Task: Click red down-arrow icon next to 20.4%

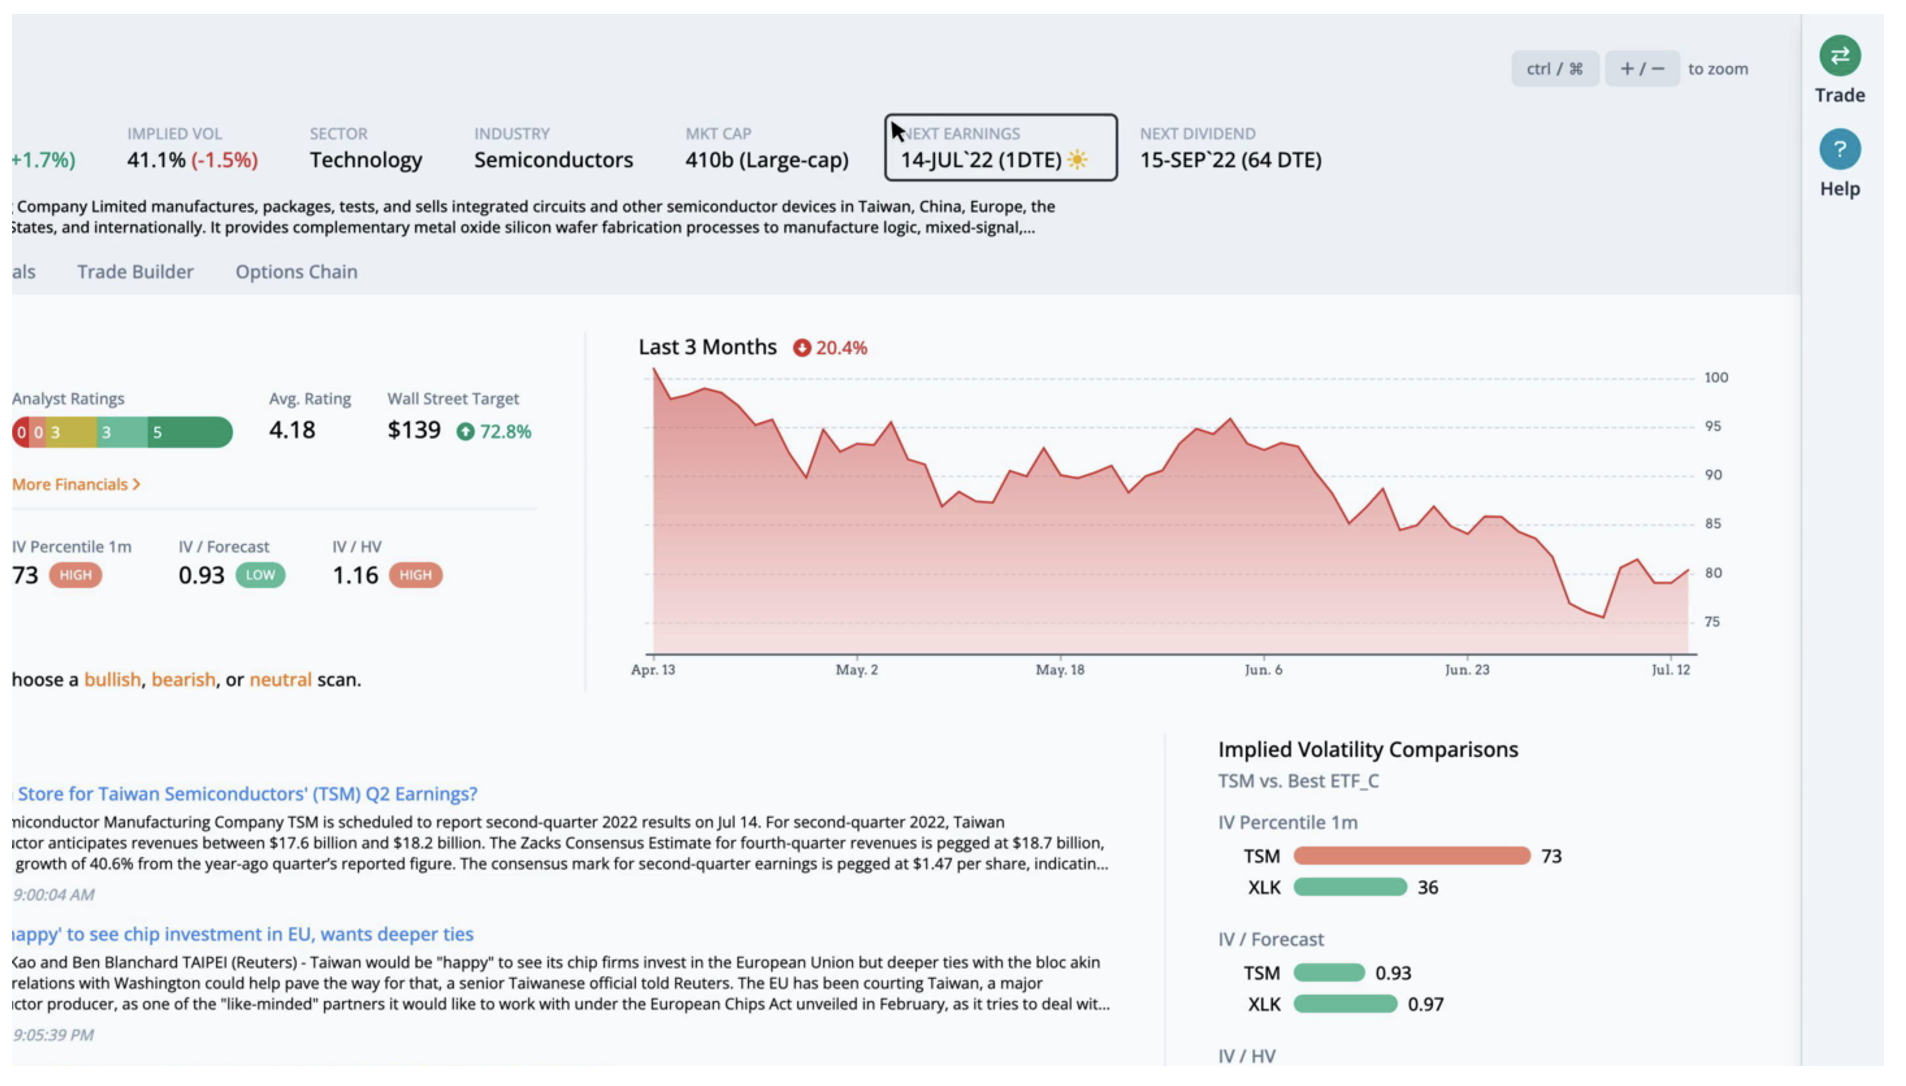Action: click(801, 348)
